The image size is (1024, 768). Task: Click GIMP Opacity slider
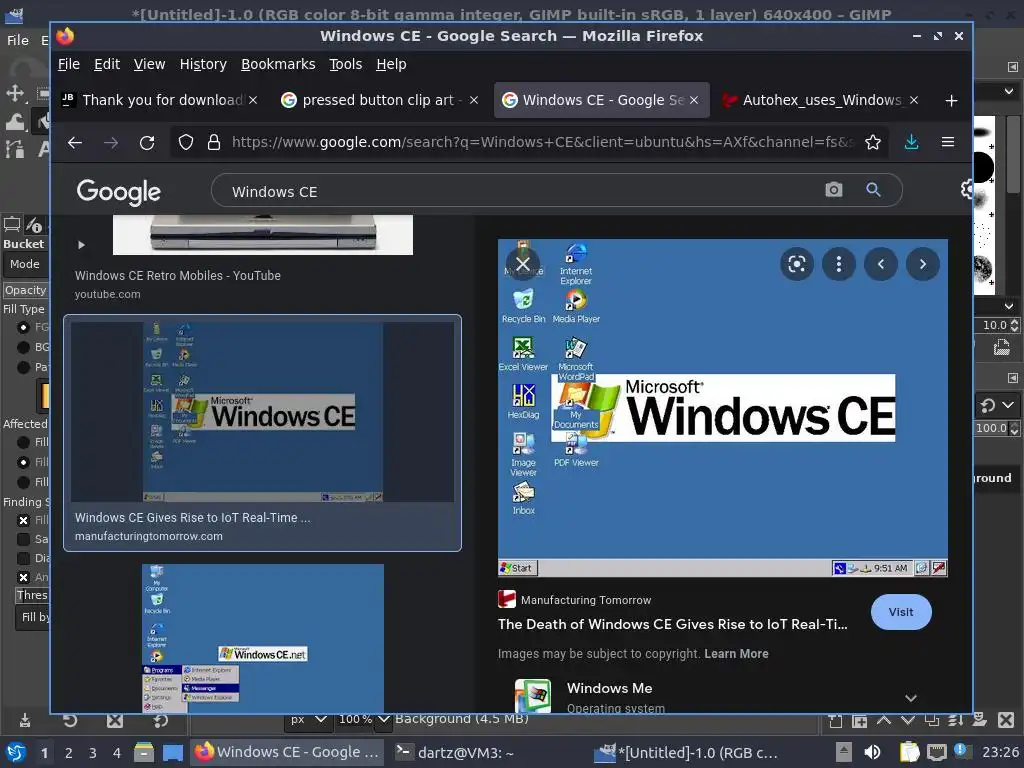[26, 290]
